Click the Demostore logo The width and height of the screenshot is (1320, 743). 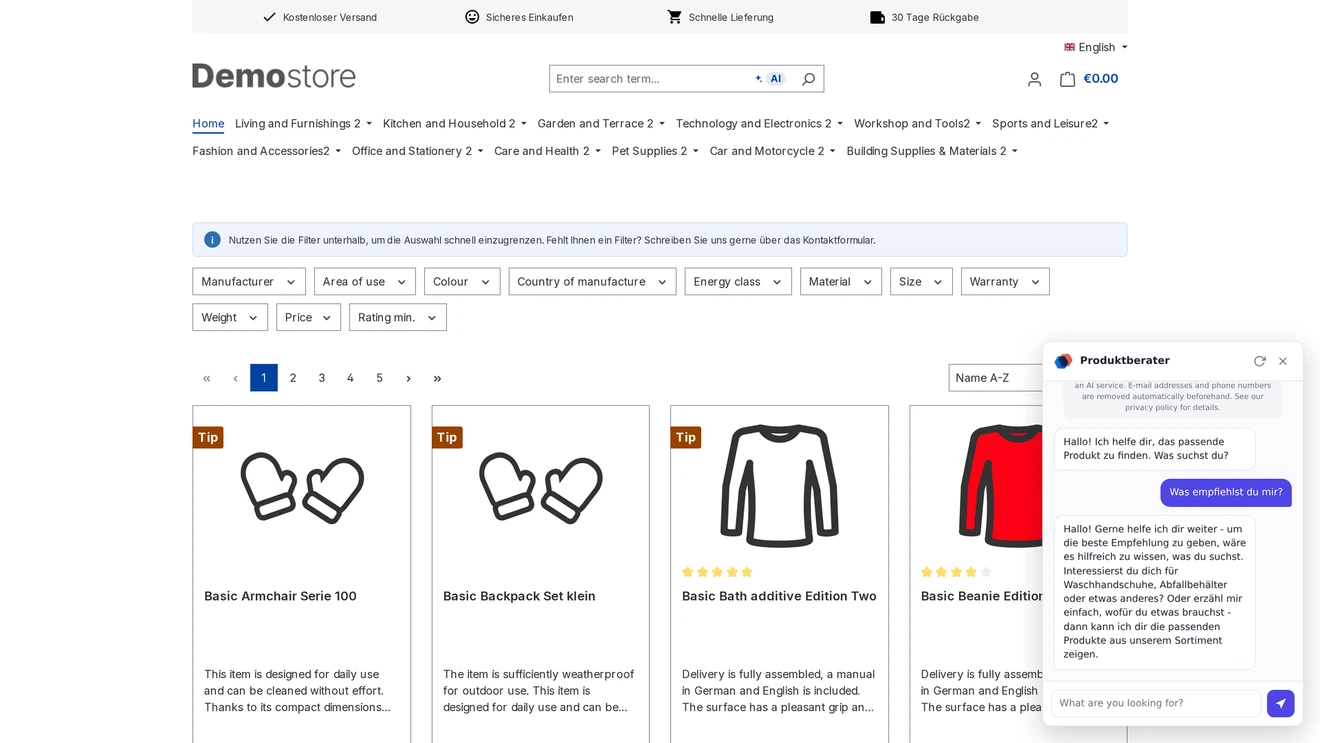274,76
